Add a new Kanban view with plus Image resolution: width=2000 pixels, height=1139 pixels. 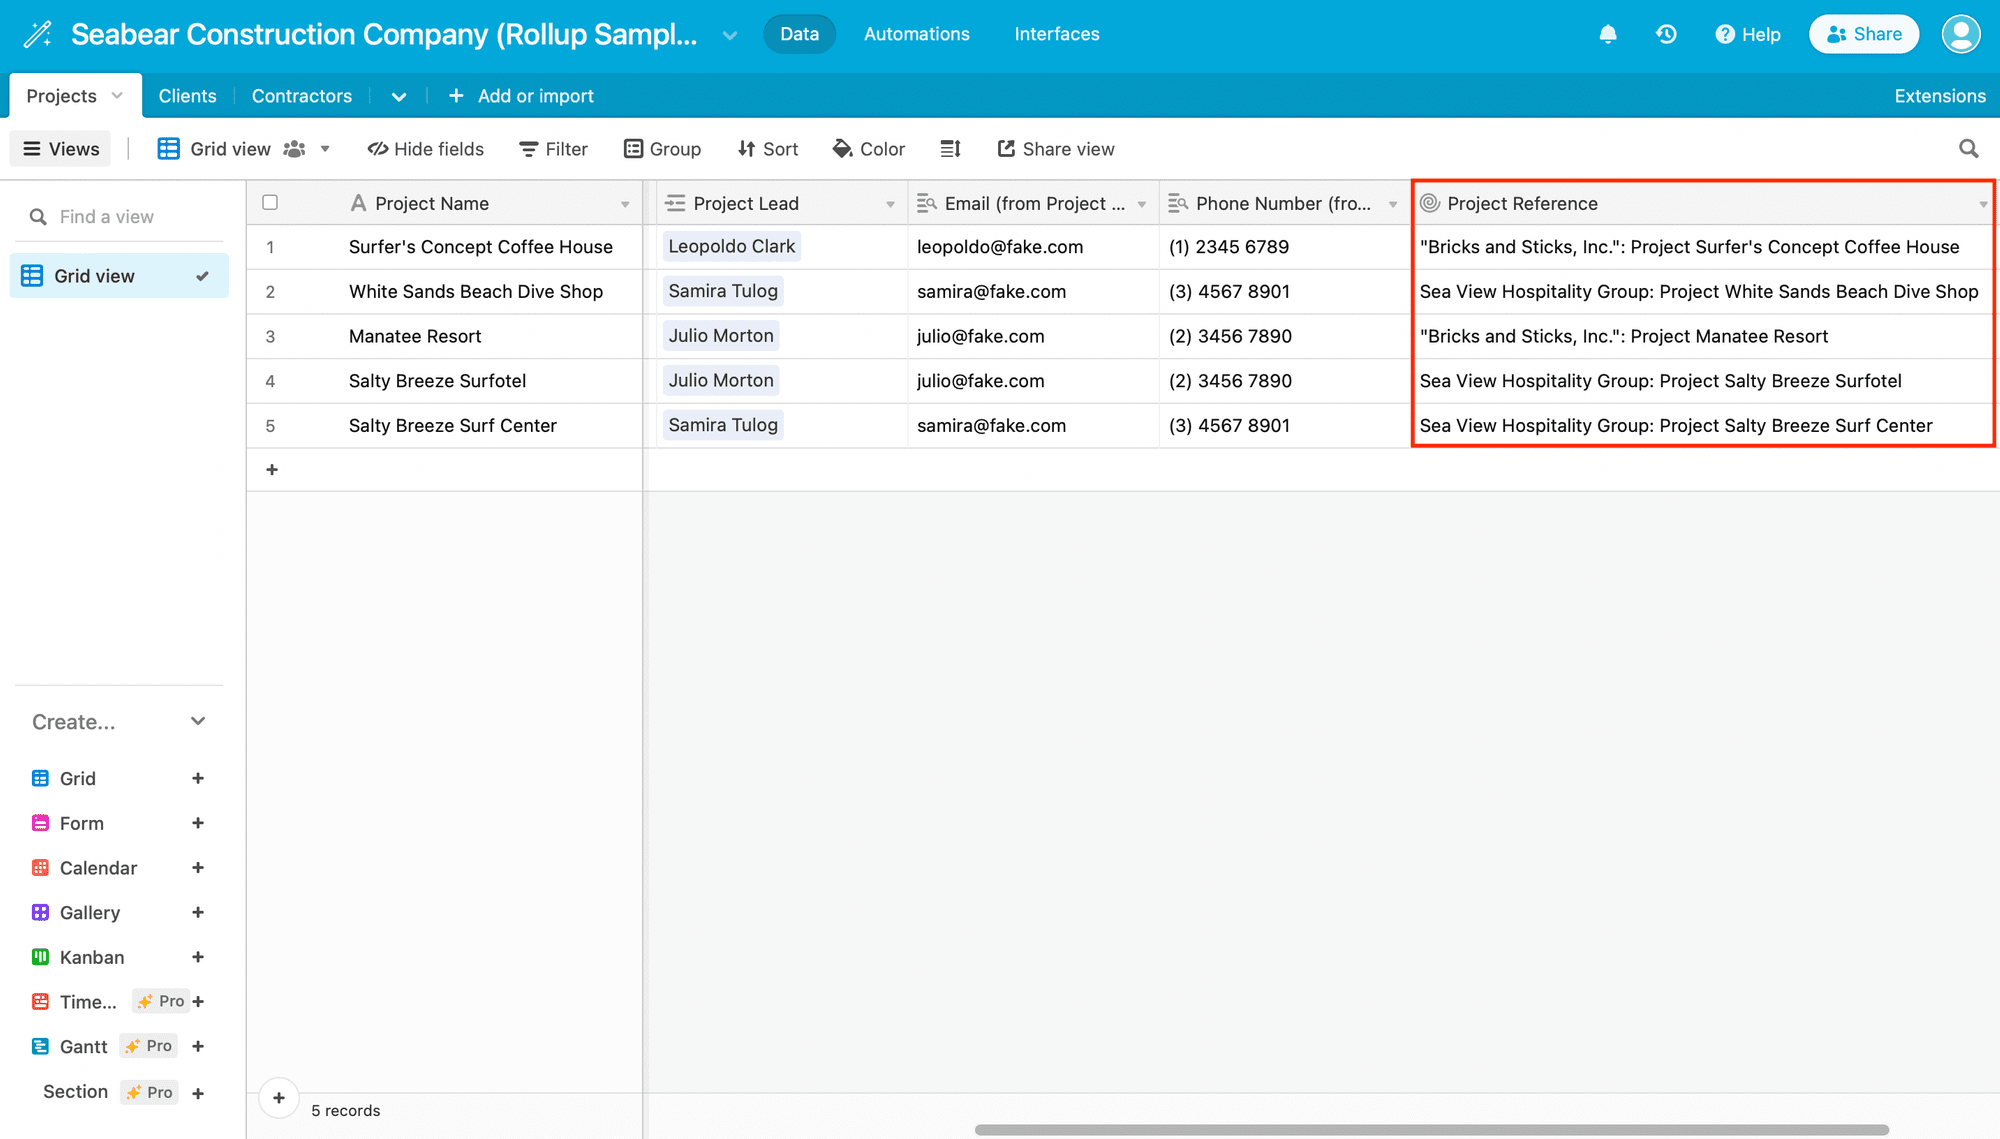click(x=198, y=957)
